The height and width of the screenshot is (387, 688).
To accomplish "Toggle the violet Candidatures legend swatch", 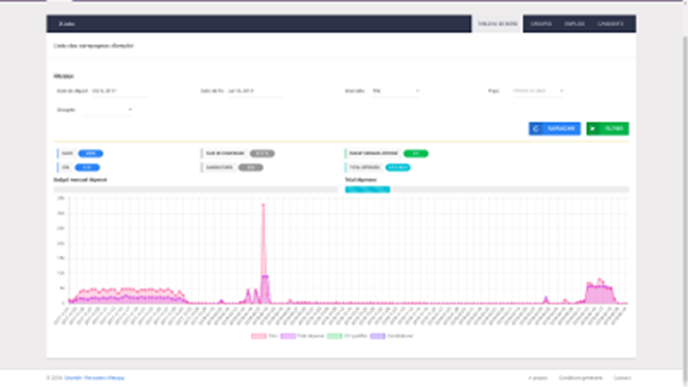I will (x=377, y=336).
